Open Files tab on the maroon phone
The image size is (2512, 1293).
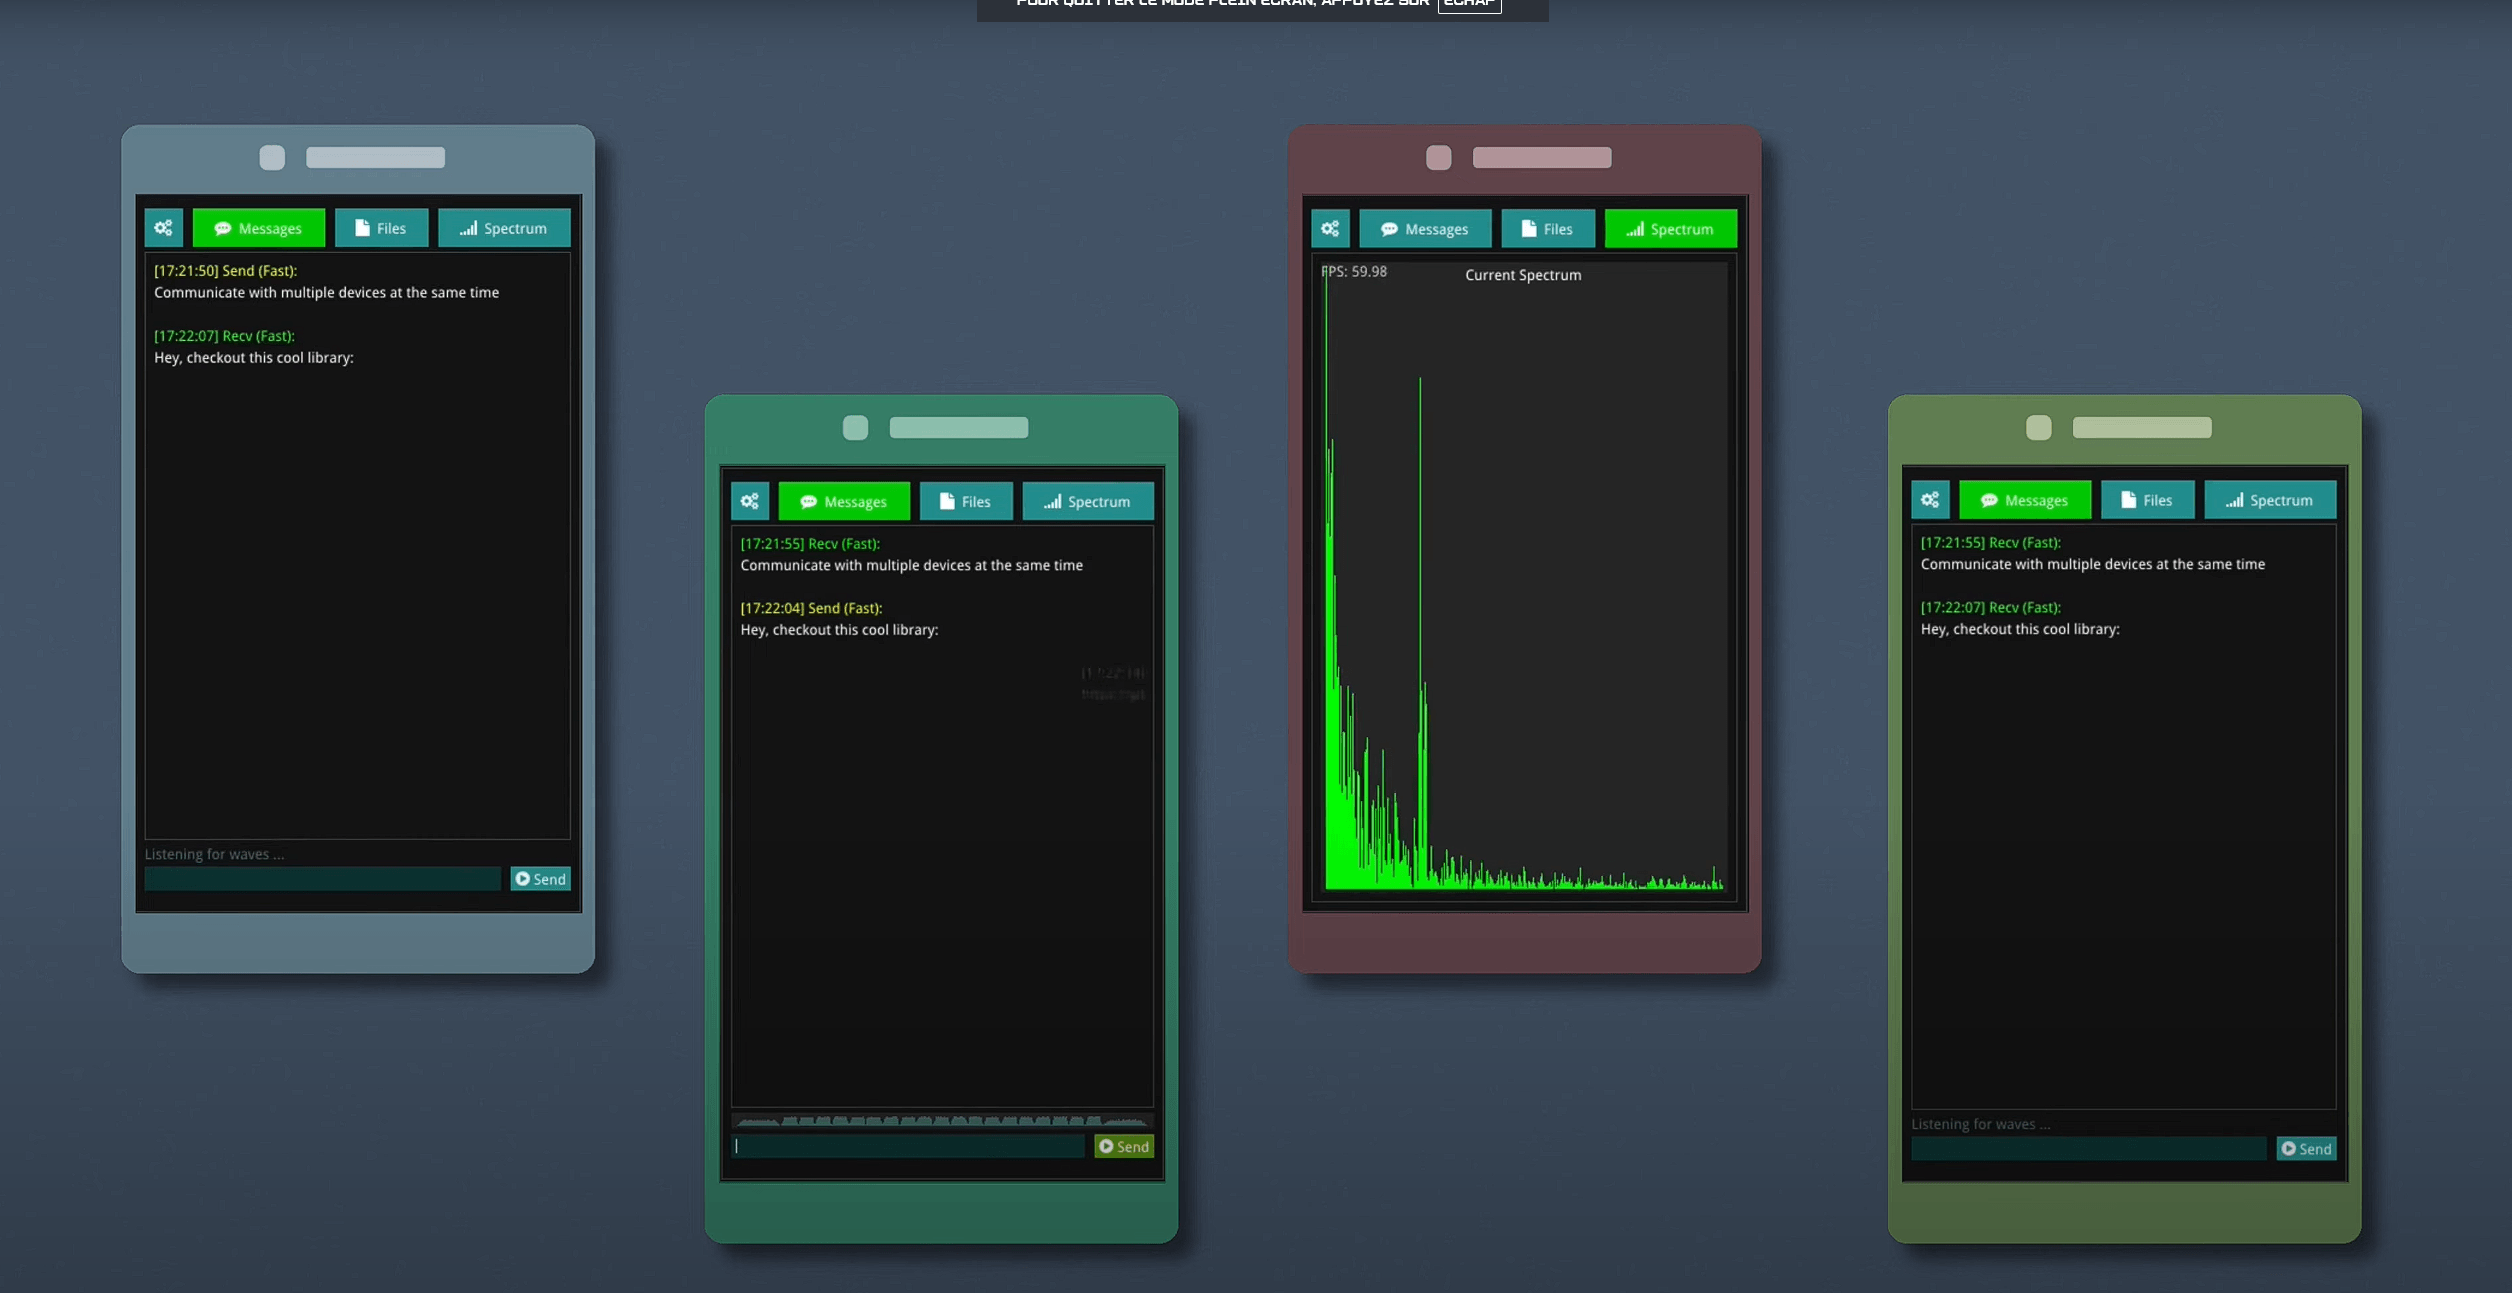pos(1547,229)
